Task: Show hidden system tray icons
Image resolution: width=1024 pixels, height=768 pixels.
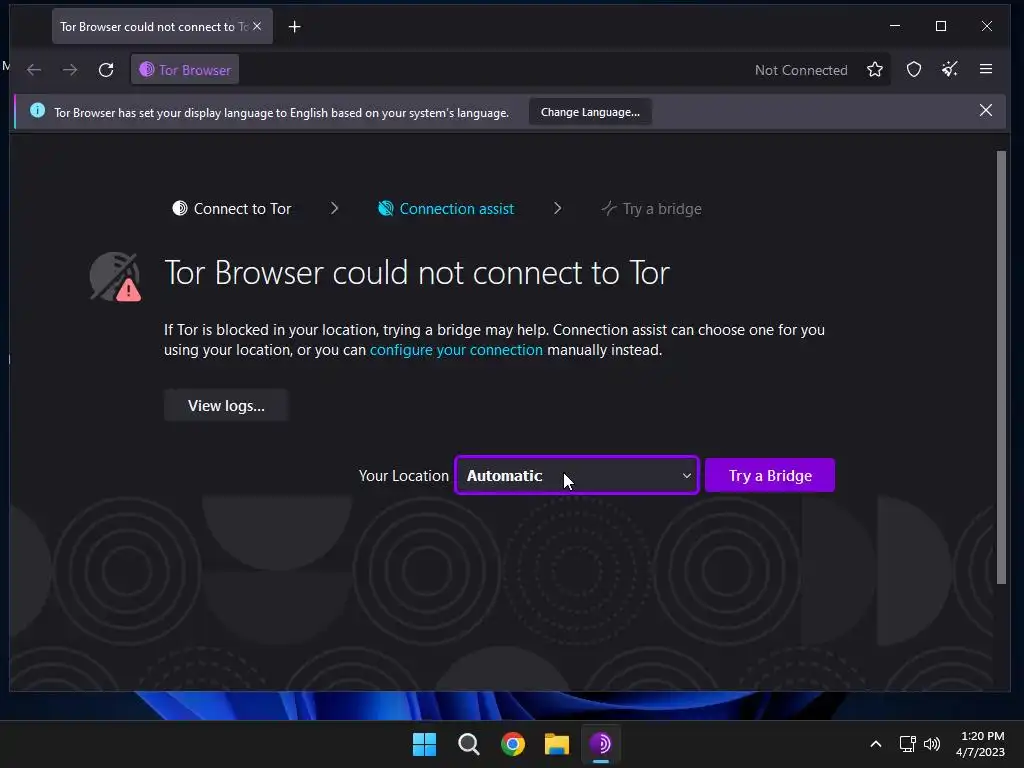Action: (876, 744)
